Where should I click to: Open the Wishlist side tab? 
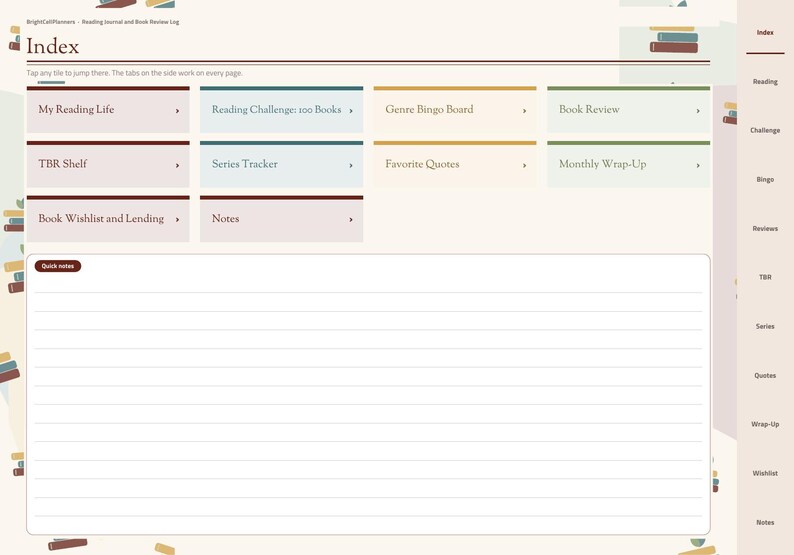coord(765,473)
